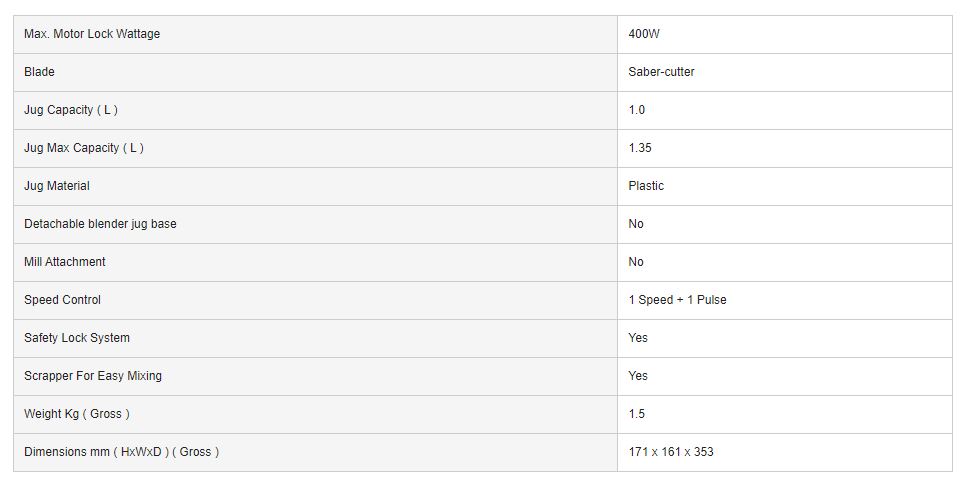This screenshot has width=969, height=490.
Task: Click the Safety Lock System label
Action: point(77,338)
